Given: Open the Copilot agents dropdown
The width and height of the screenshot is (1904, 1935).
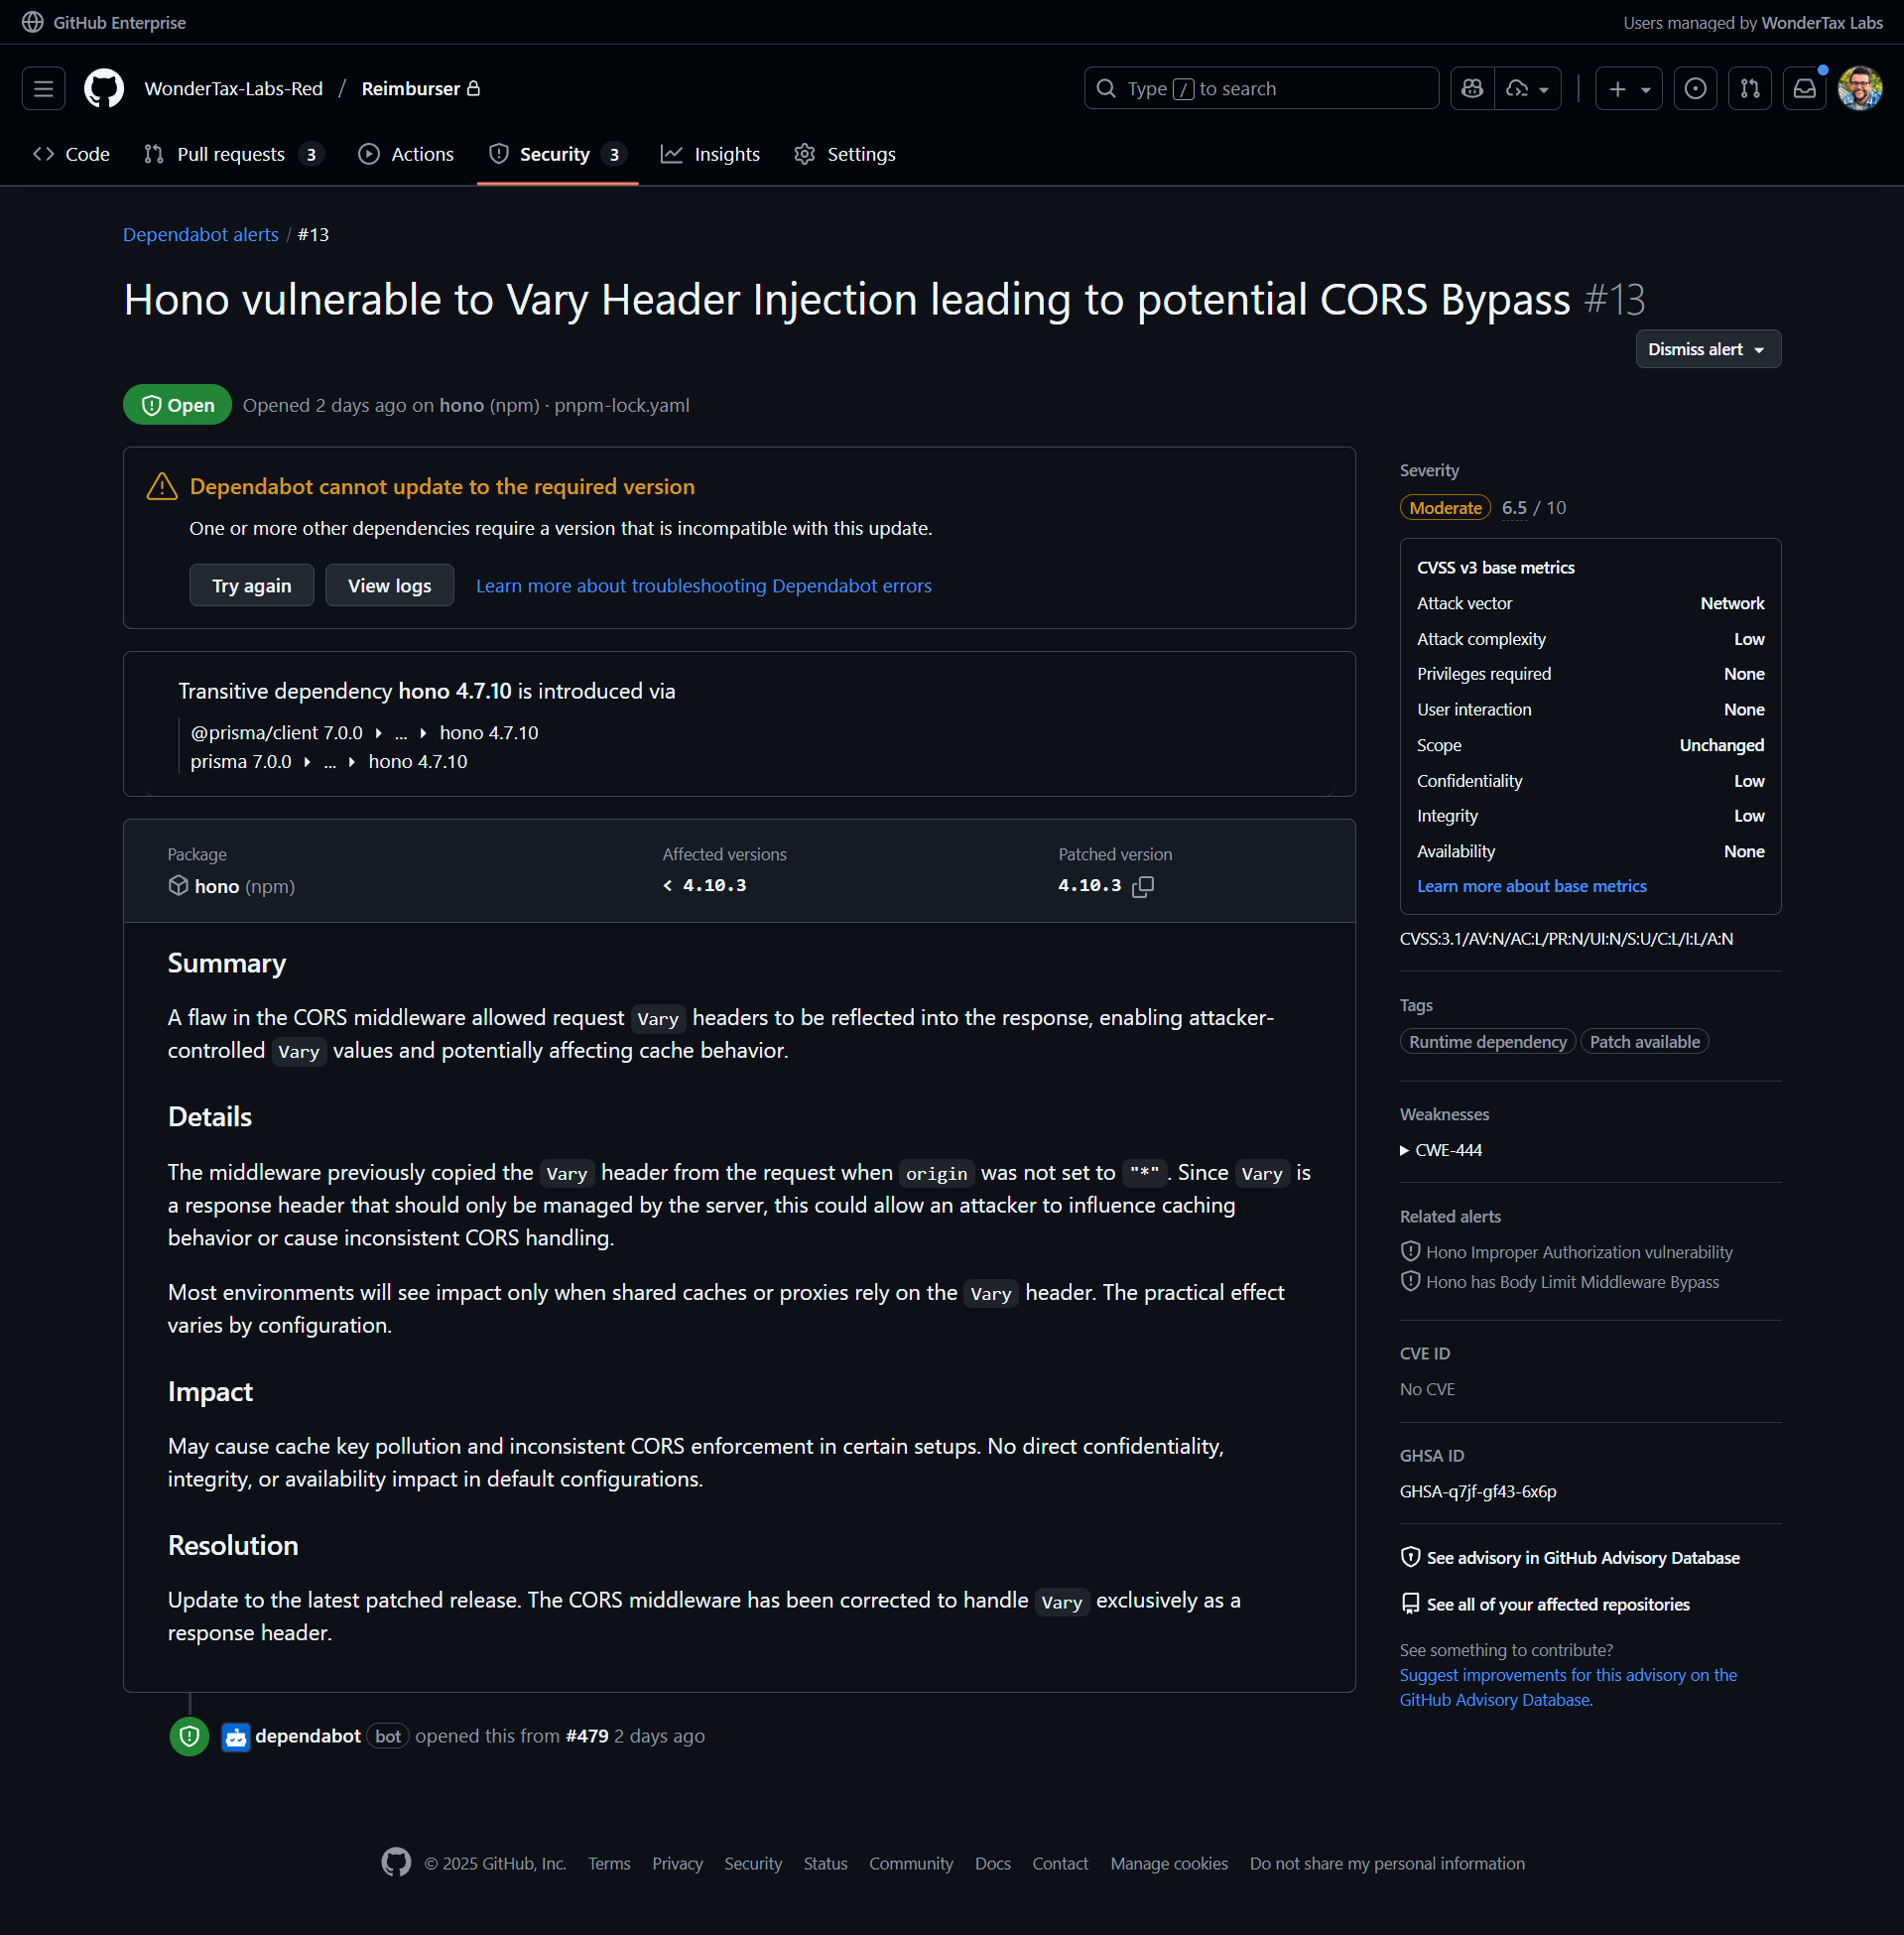Looking at the screenshot, I should coord(1528,89).
